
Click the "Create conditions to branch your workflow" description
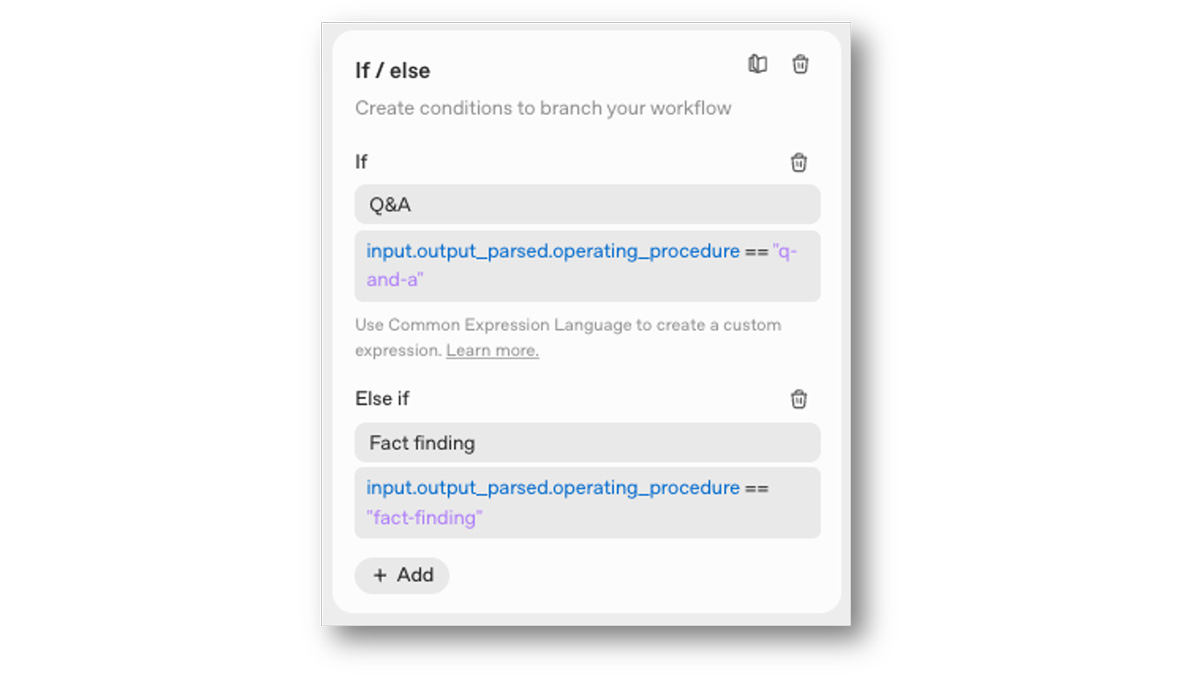pyautogui.click(x=543, y=108)
